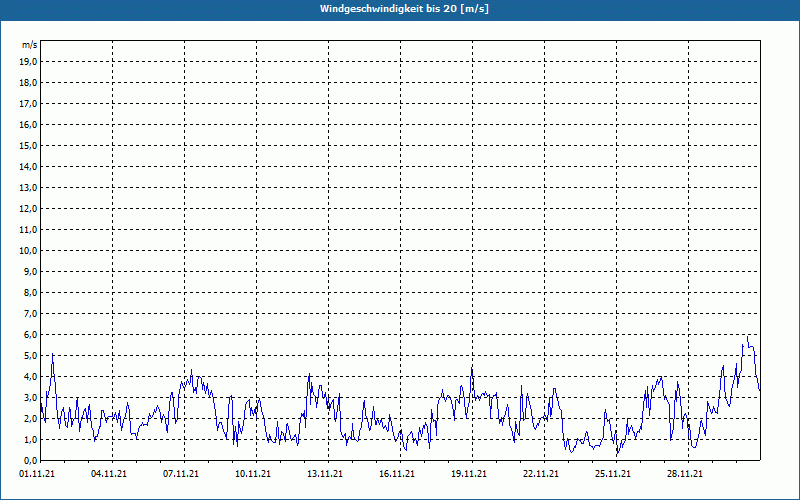Click the 19.11.21 date label
This screenshot has height=500, width=800.
[469, 474]
